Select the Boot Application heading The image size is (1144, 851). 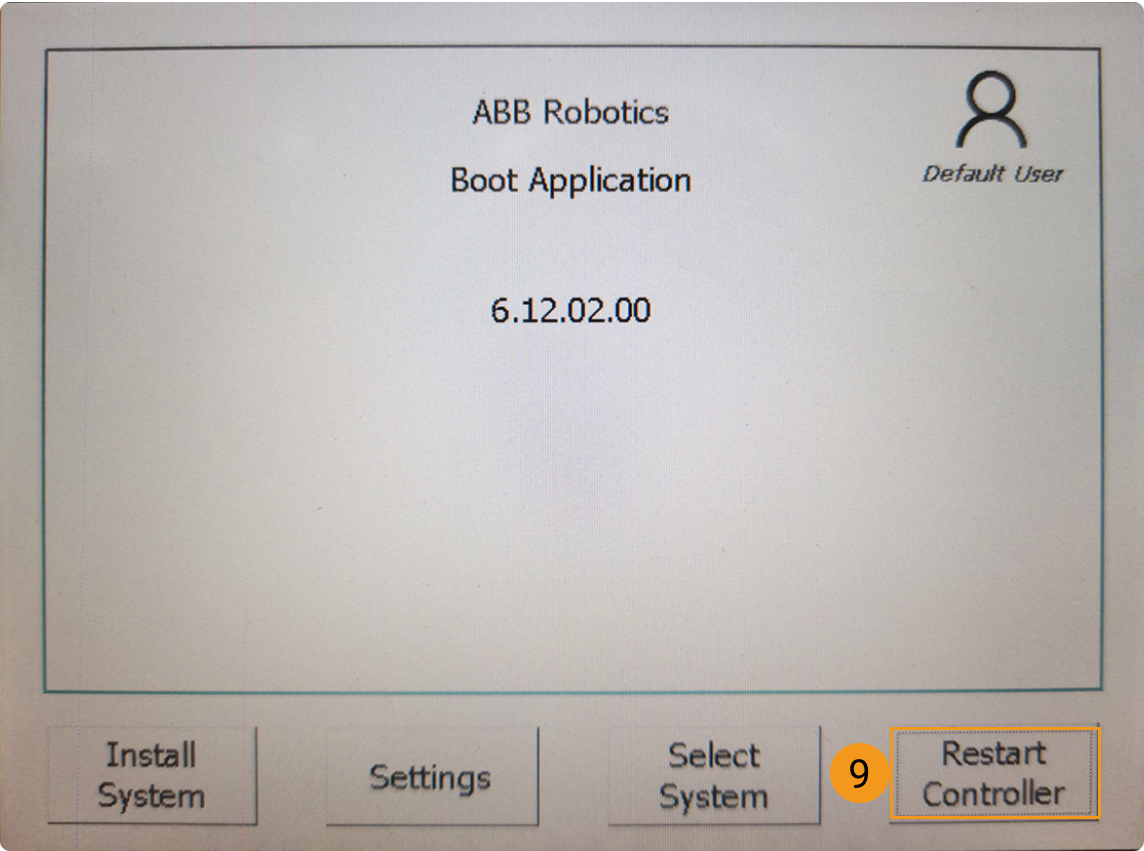click(569, 181)
